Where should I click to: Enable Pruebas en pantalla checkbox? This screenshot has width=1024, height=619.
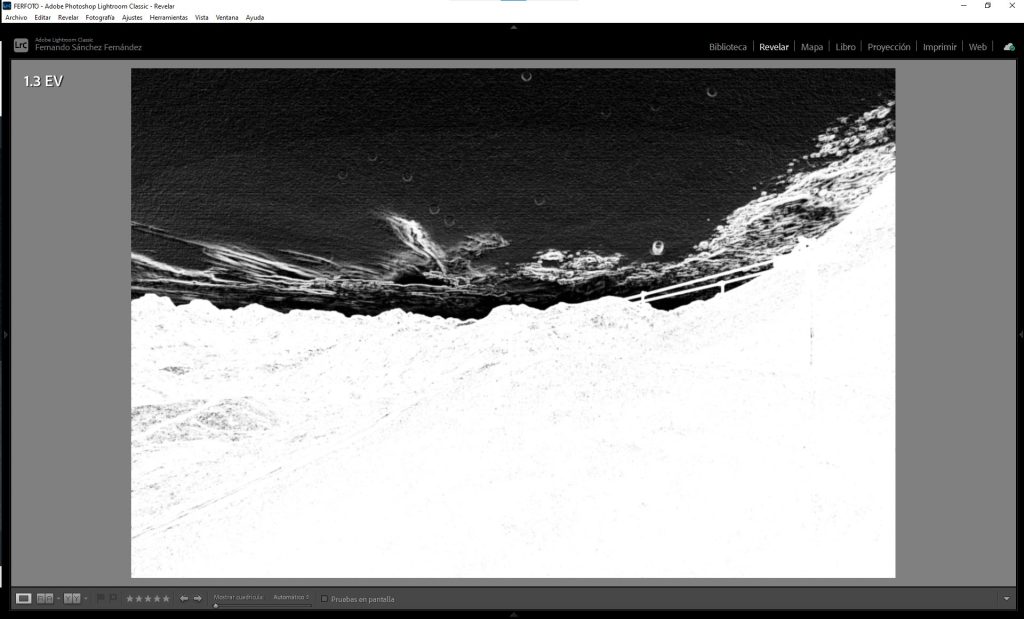click(324, 599)
